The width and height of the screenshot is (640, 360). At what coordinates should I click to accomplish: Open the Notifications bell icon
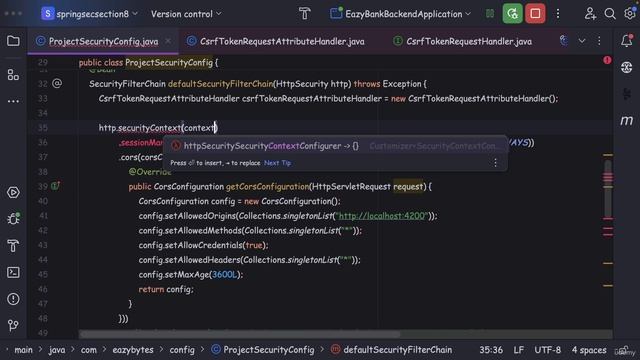click(x=627, y=40)
